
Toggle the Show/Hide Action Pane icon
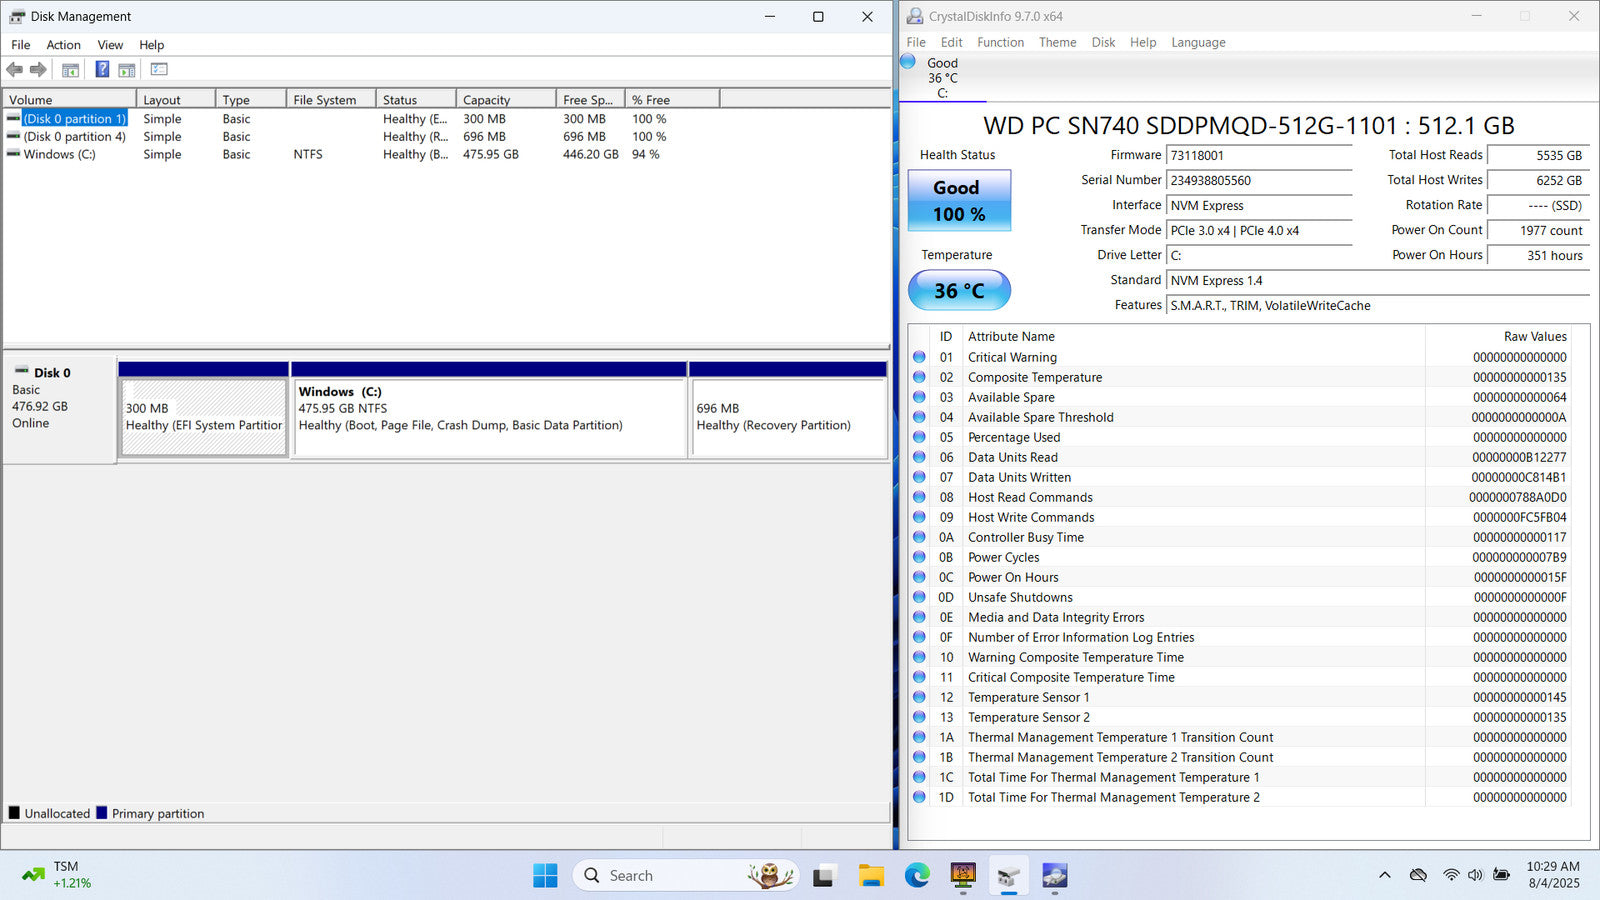pos(127,70)
